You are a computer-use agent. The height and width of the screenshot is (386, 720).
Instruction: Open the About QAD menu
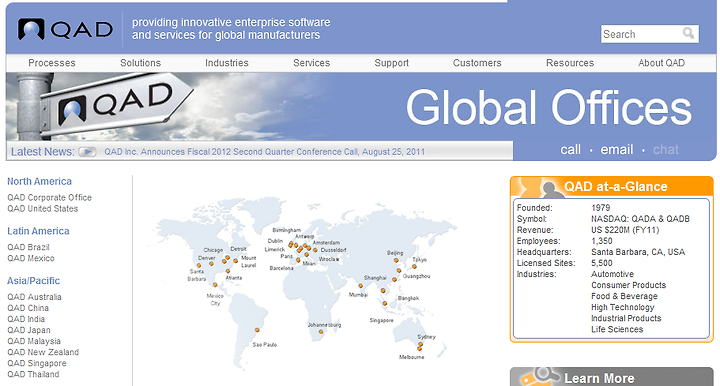click(661, 63)
